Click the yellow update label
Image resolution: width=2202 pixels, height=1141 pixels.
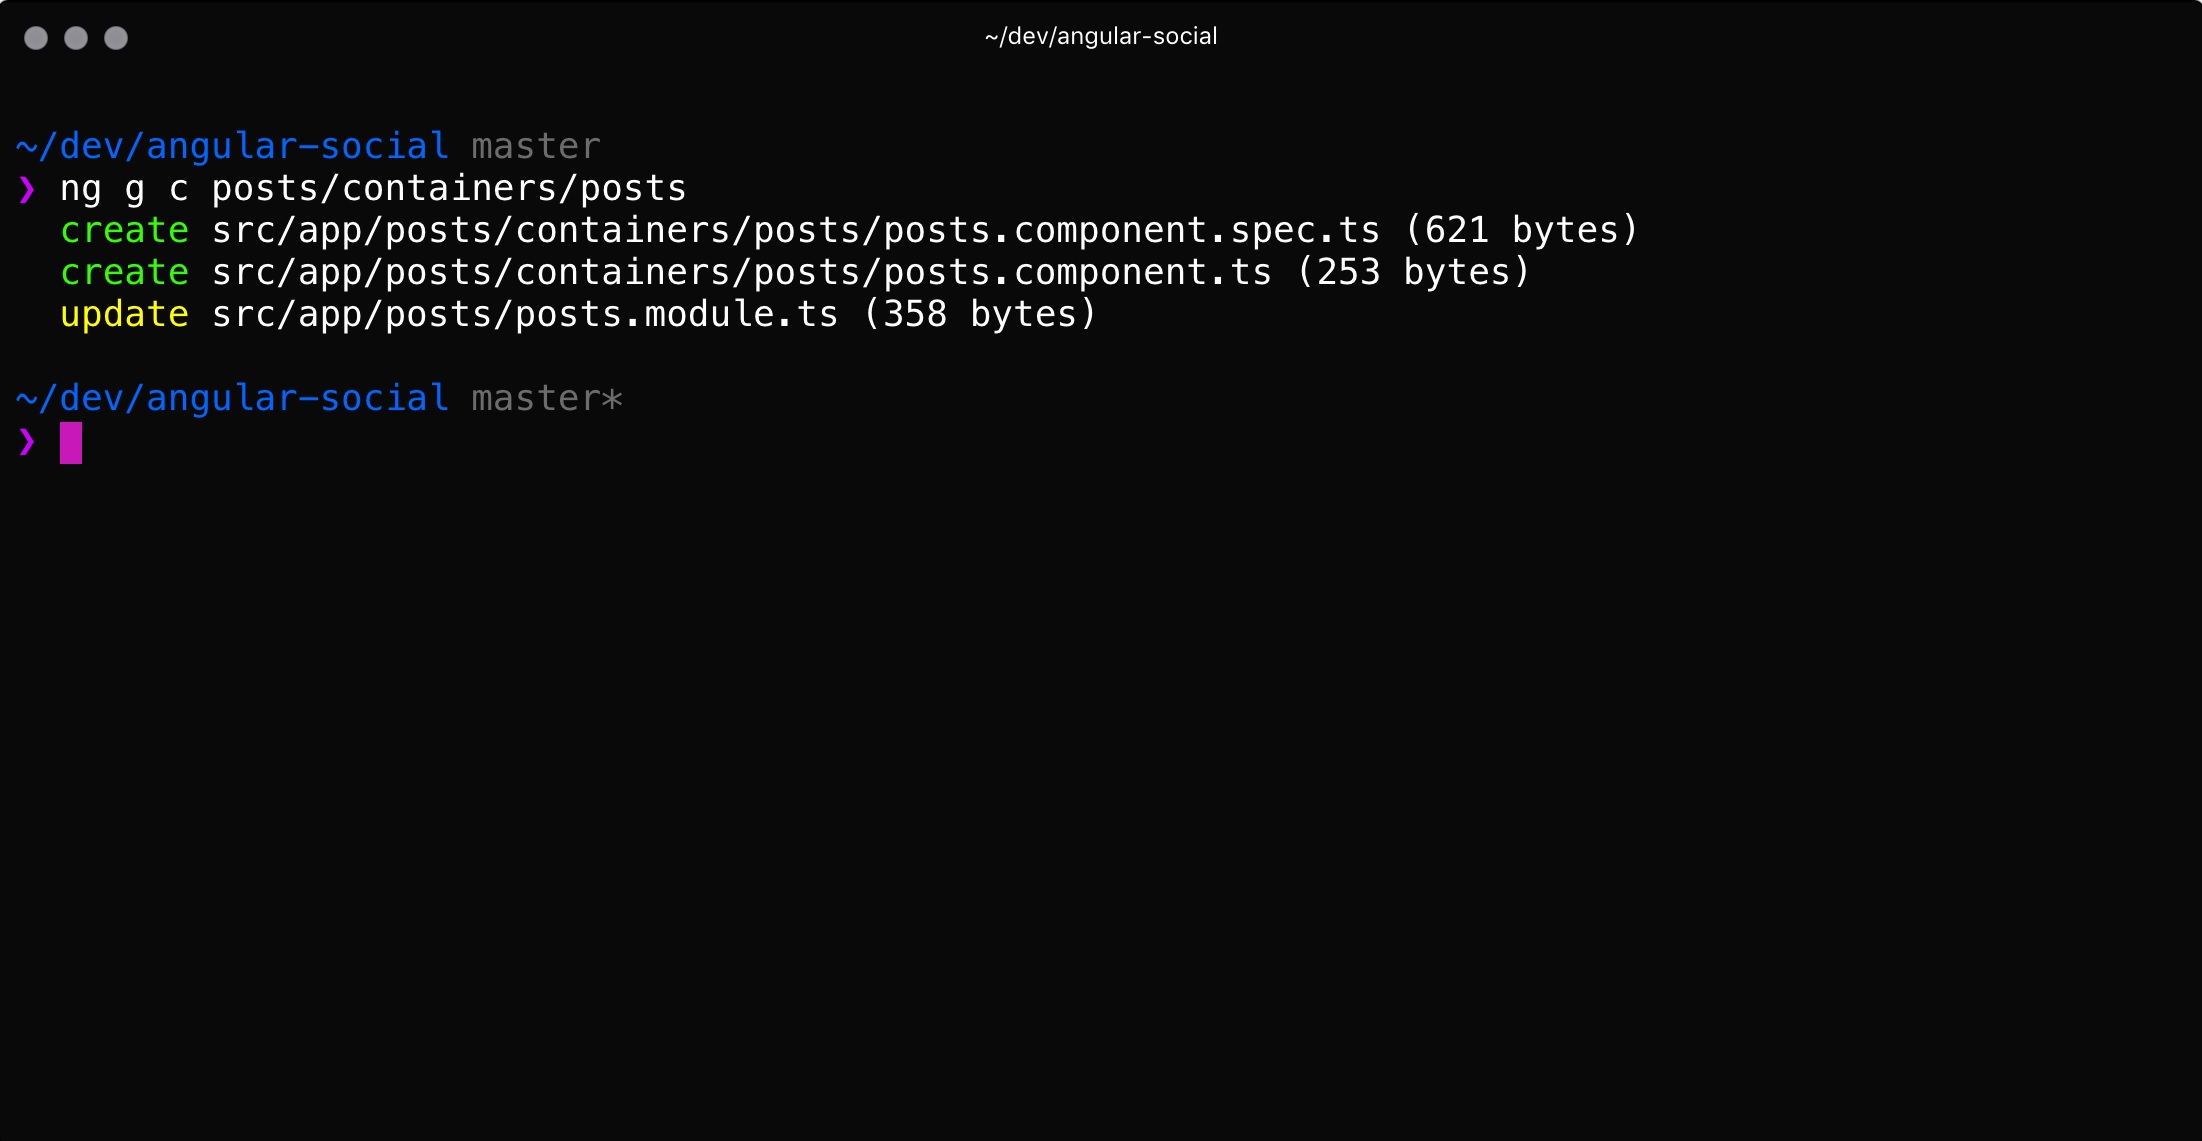pos(125,316)
